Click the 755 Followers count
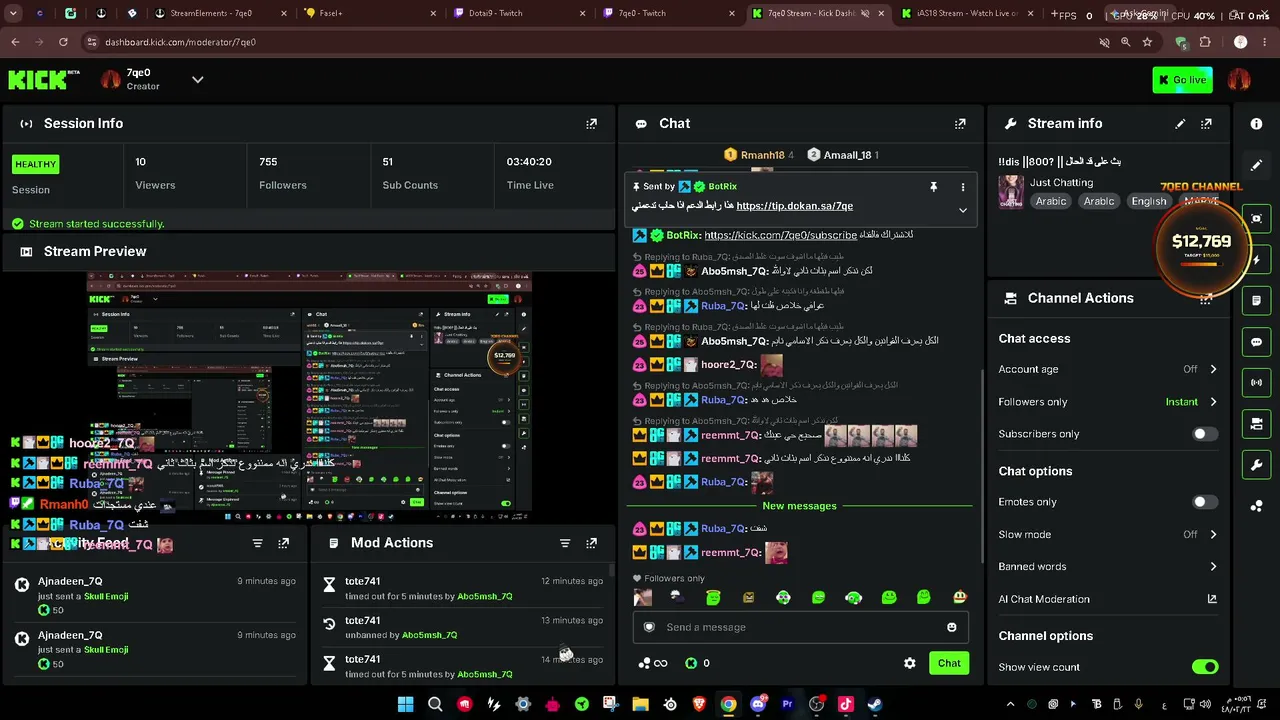The height and width of the screenshot is (720, 1280). click(268, 162)
